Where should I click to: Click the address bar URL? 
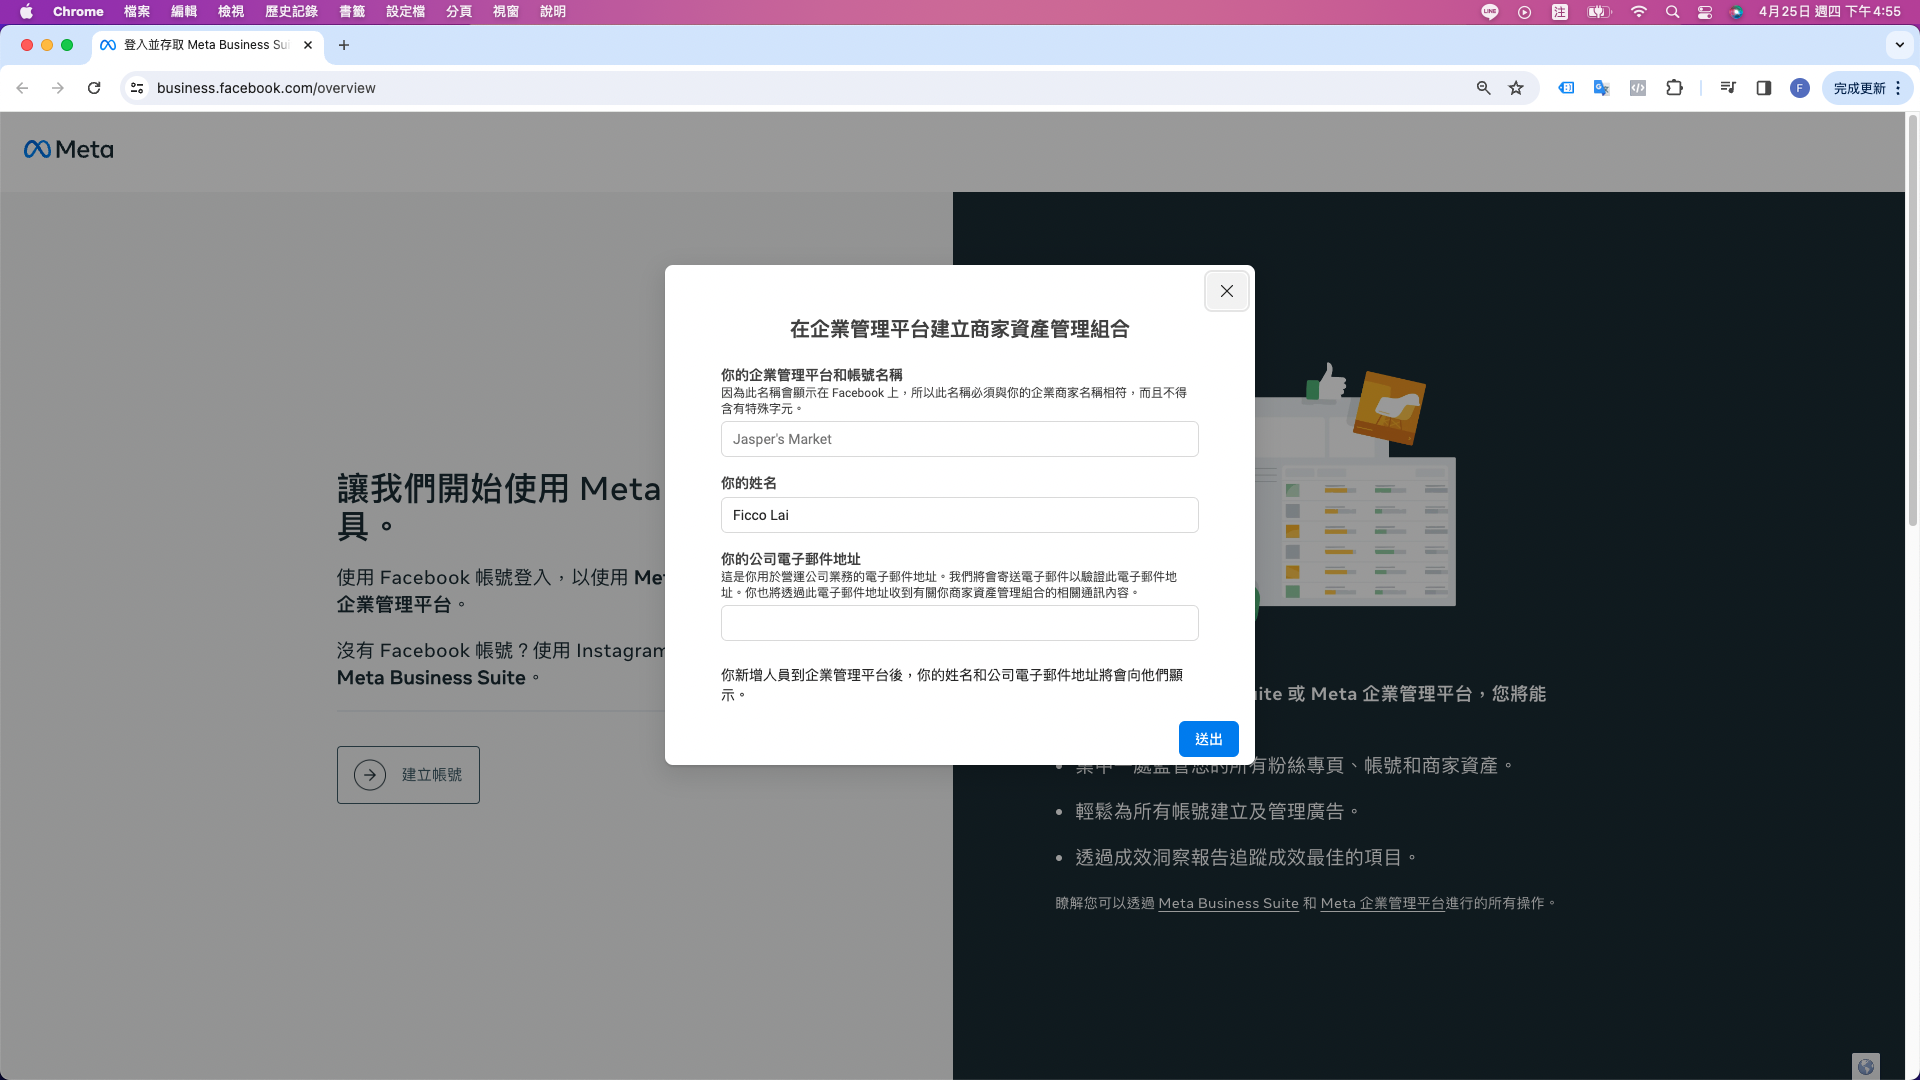266,88
